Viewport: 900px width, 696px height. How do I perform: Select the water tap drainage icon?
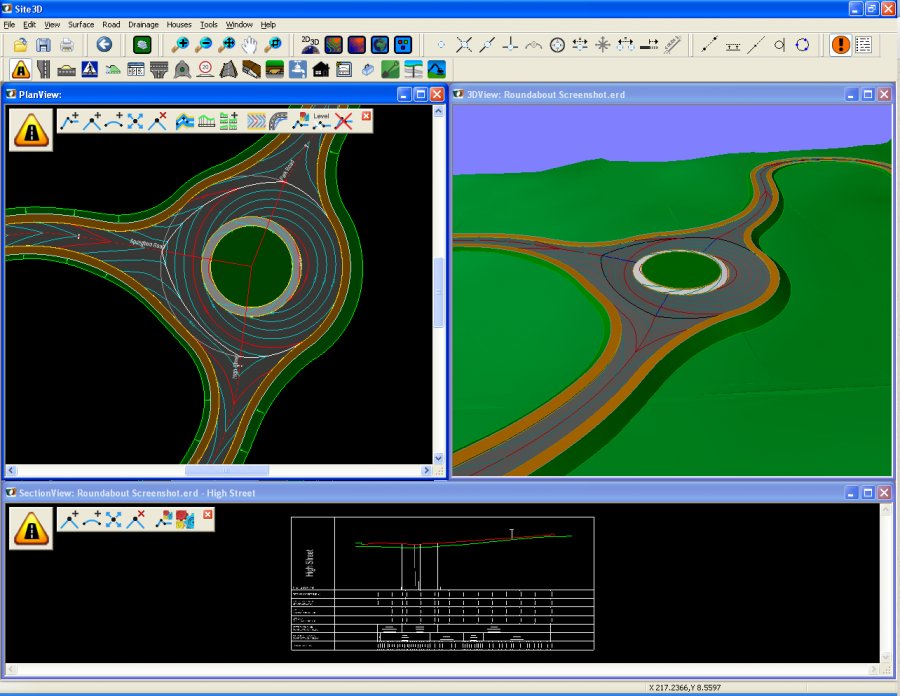(297, 69)
